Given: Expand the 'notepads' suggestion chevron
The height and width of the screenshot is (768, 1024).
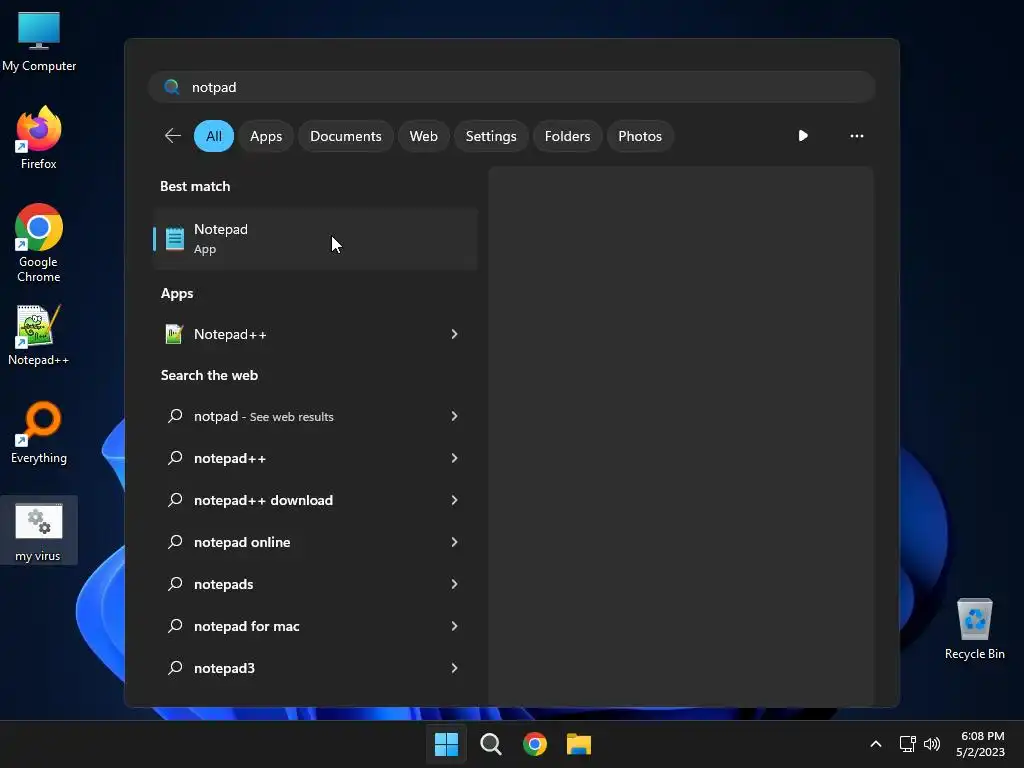Looking at the screenshot, I should pyautogui.click(x=455, y=584).
